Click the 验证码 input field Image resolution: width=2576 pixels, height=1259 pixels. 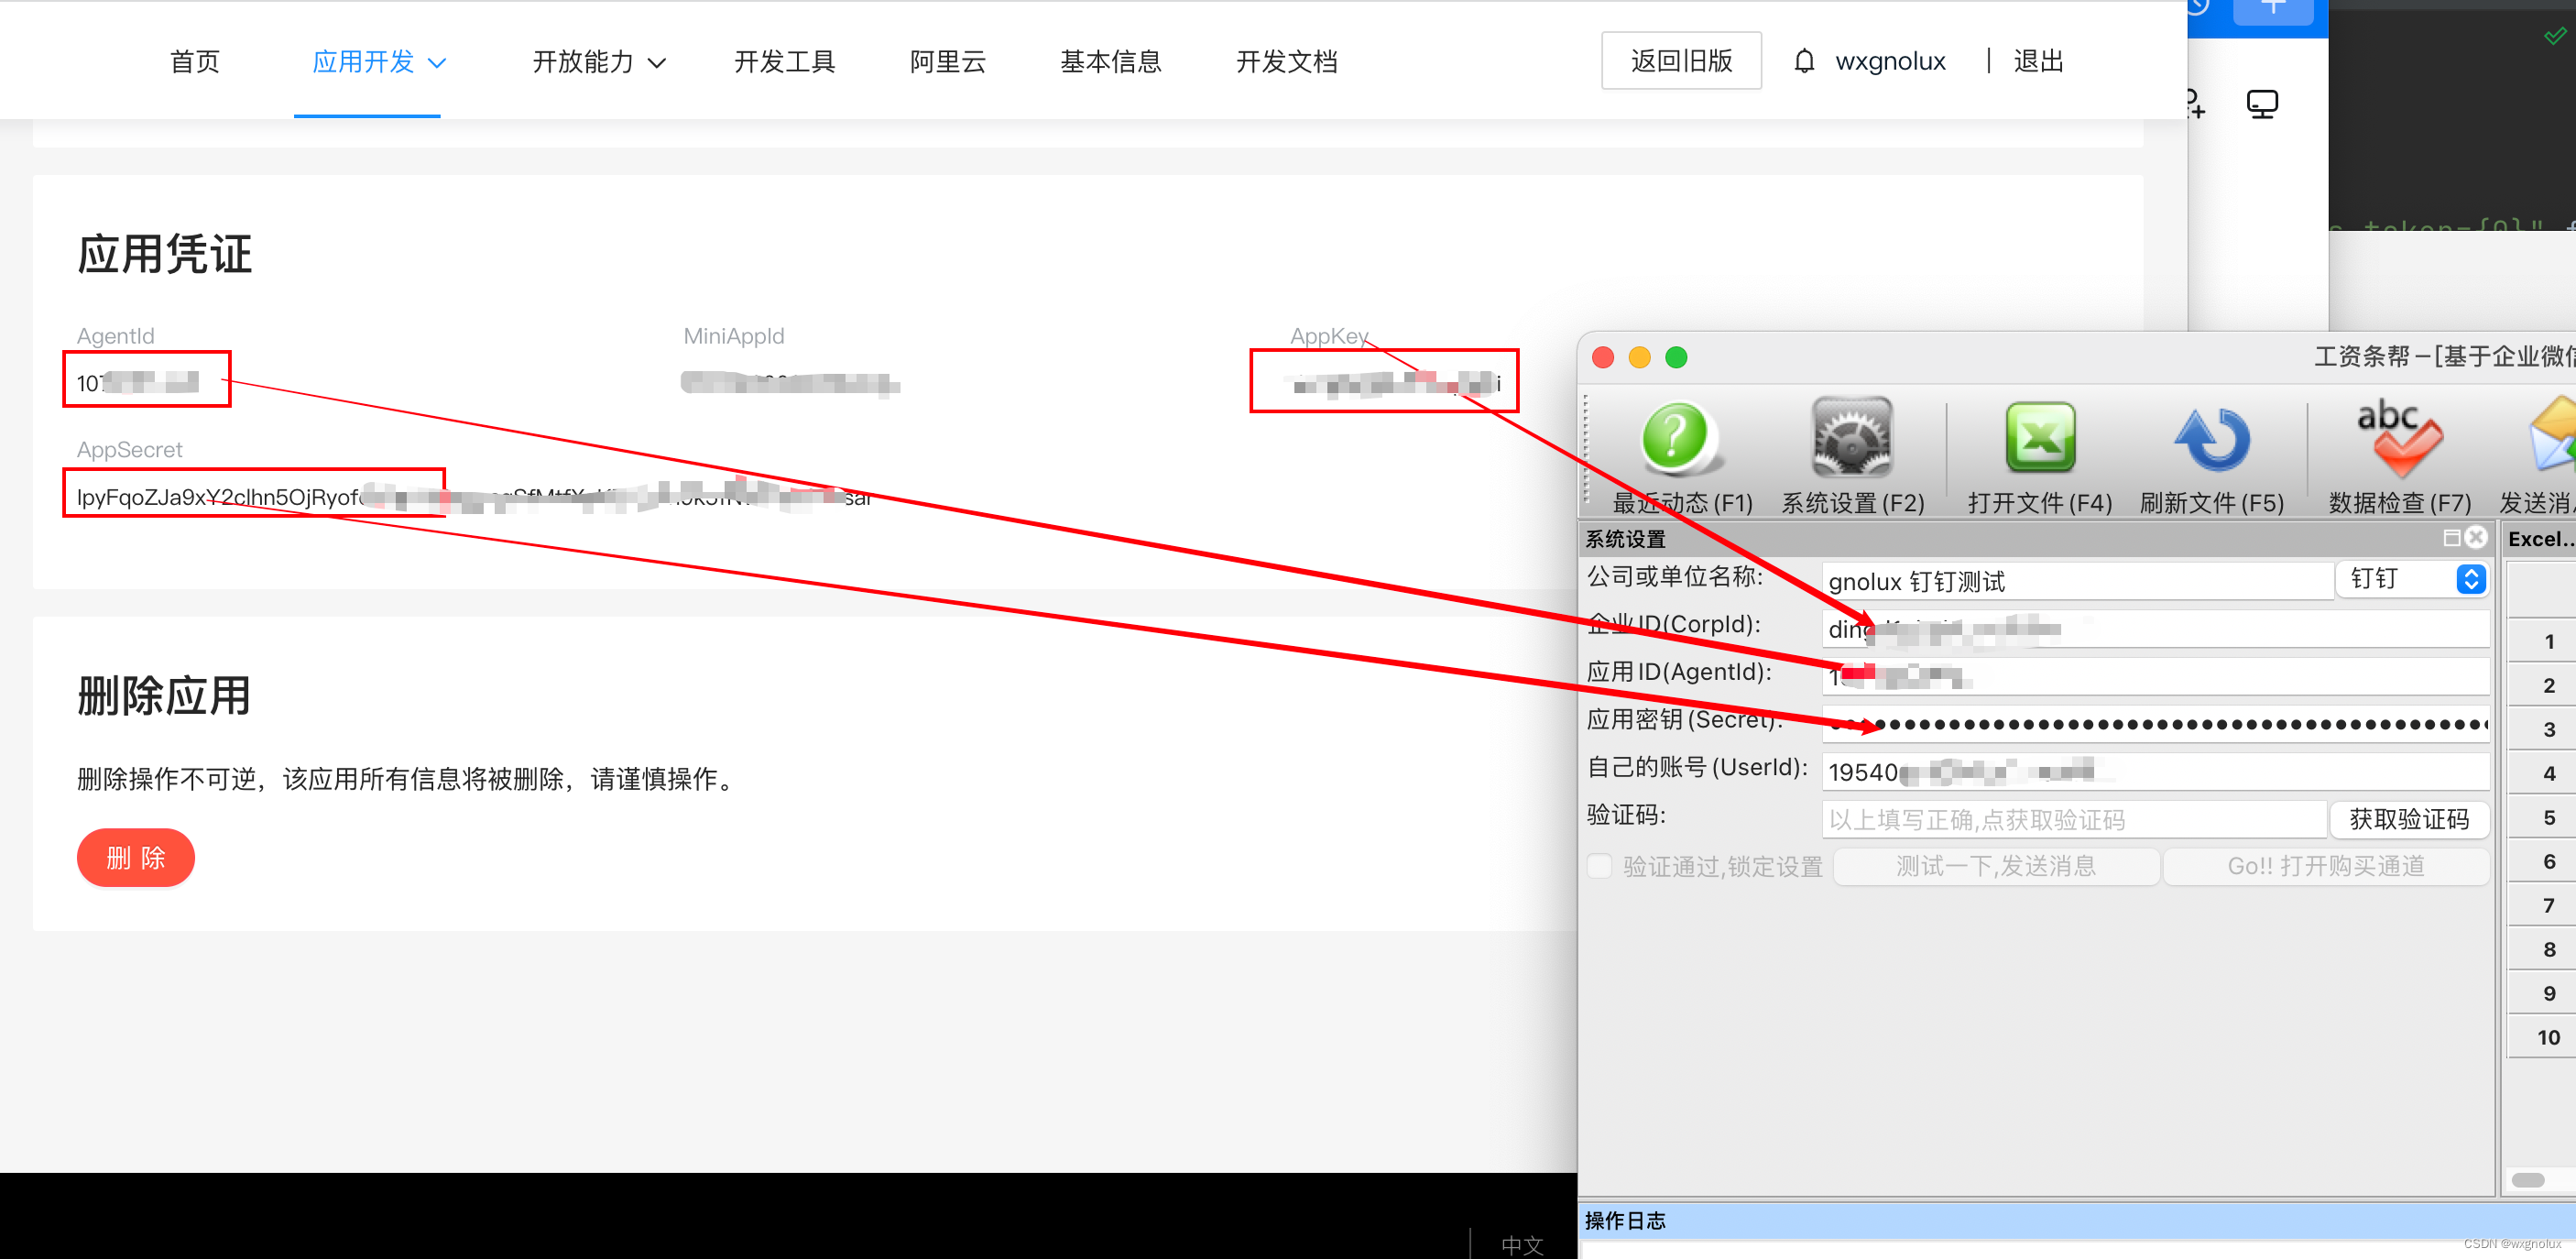point(2073,819)
